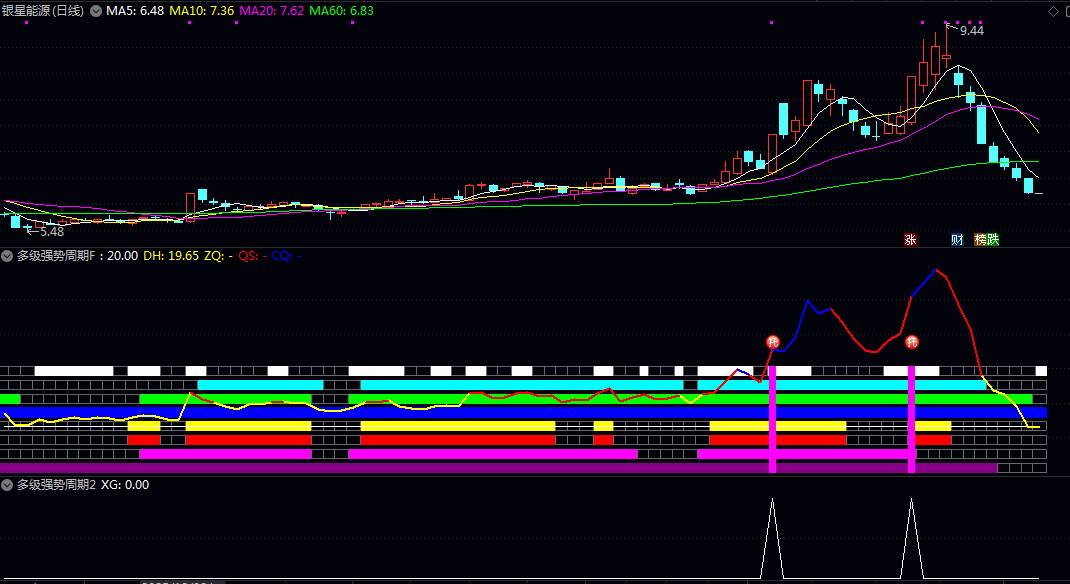The width and height of the screenshot is (1070, 584).
Task: Click the first red 托 signal marker
Action: point(773,342)
